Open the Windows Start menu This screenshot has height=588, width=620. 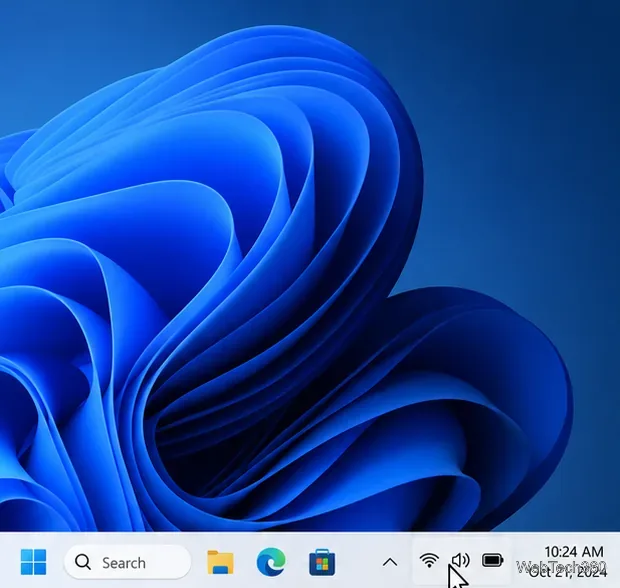click(x=34, y=562)
